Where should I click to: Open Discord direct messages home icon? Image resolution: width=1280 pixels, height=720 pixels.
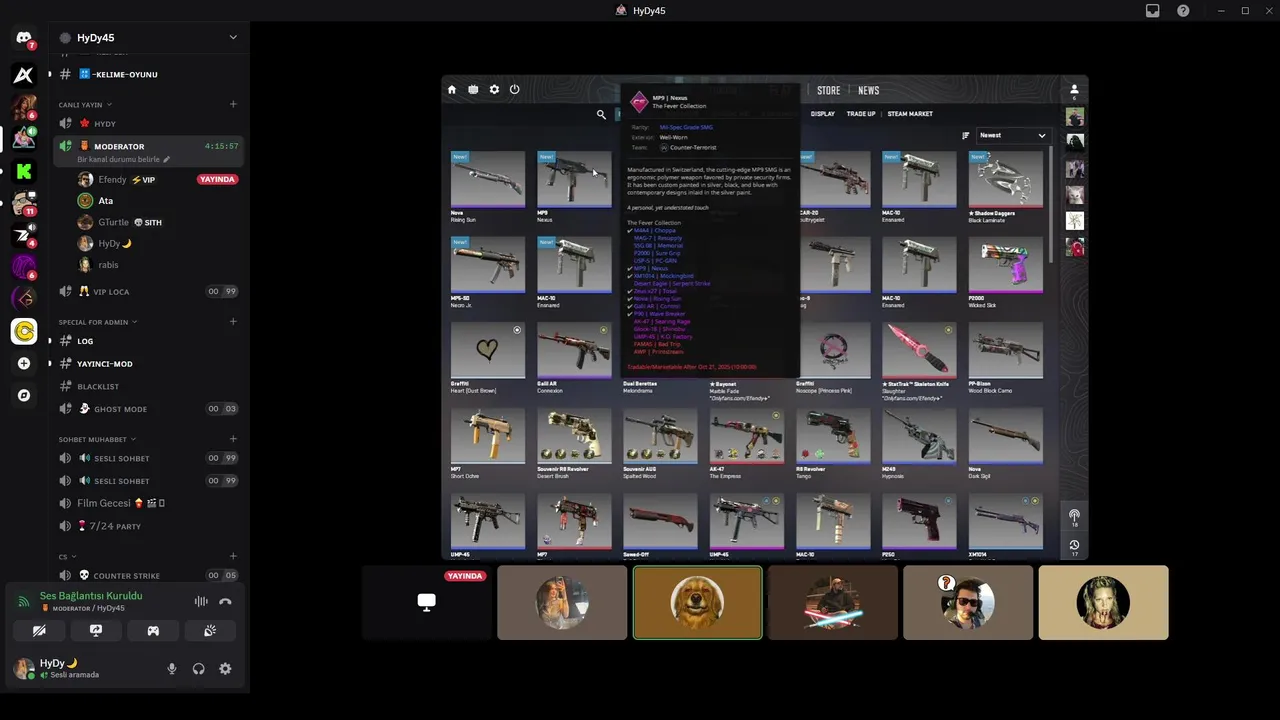24,38
